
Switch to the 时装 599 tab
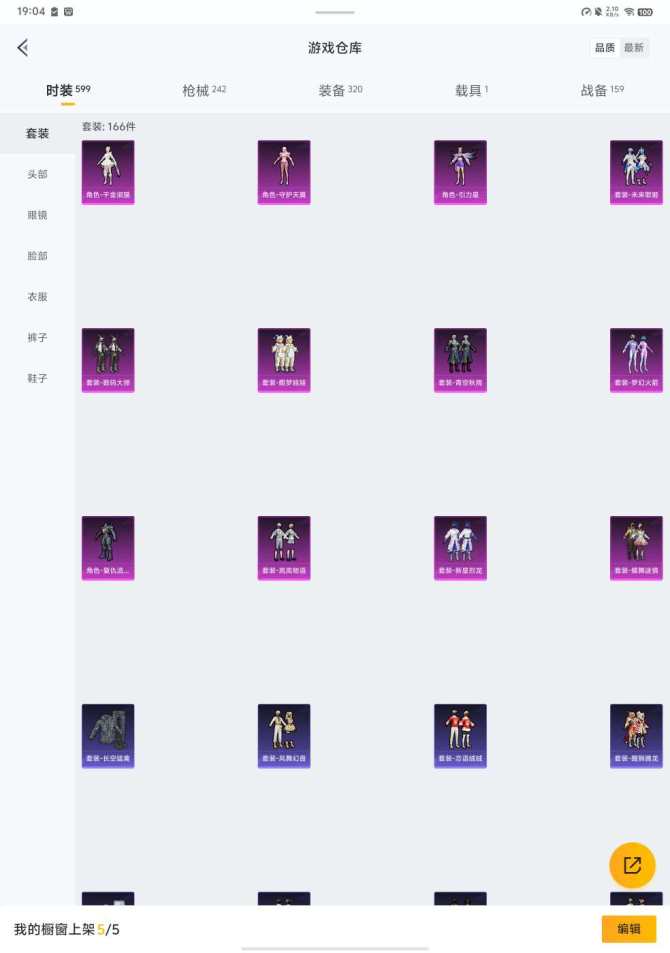click(68, 90)
